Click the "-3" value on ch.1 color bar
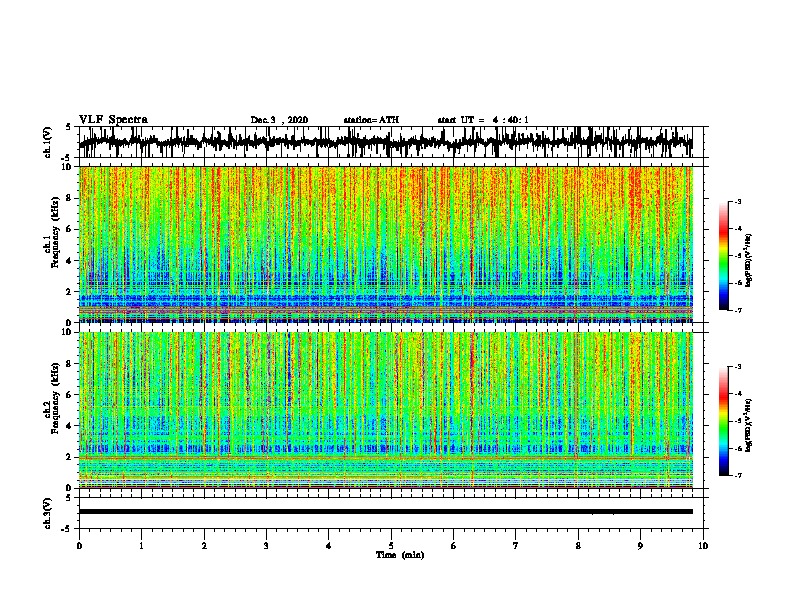The image size is (792, 612). click(737, 202)
